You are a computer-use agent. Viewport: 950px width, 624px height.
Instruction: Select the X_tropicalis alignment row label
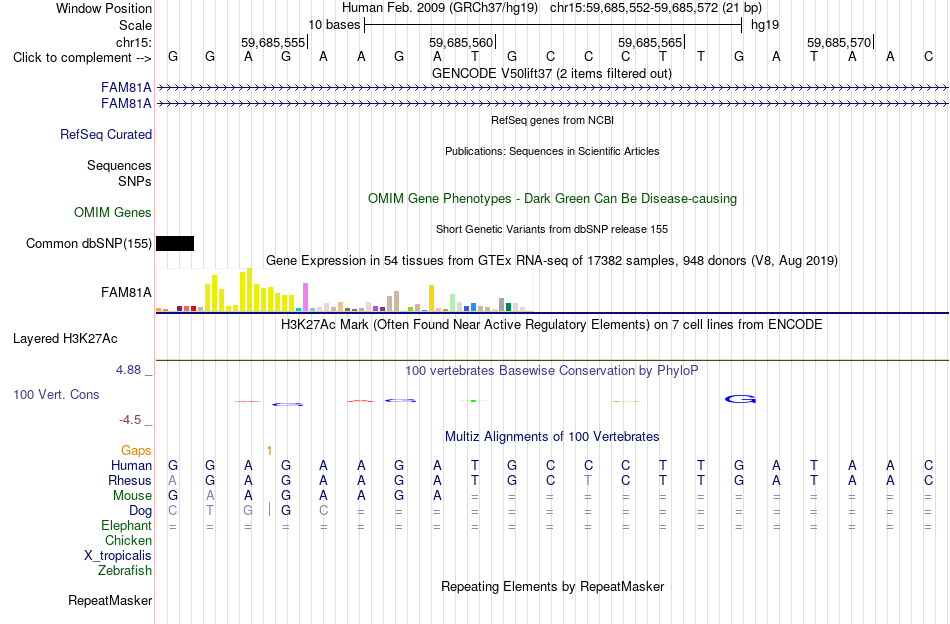click(118, 556)
